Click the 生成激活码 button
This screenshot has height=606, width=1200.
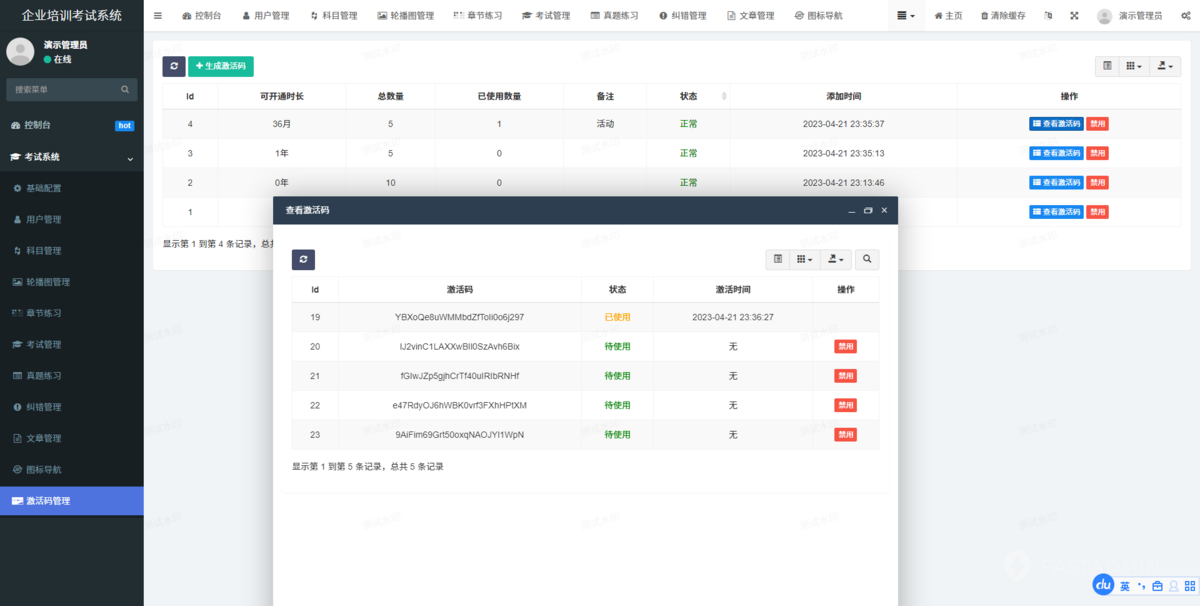(220, 65)
